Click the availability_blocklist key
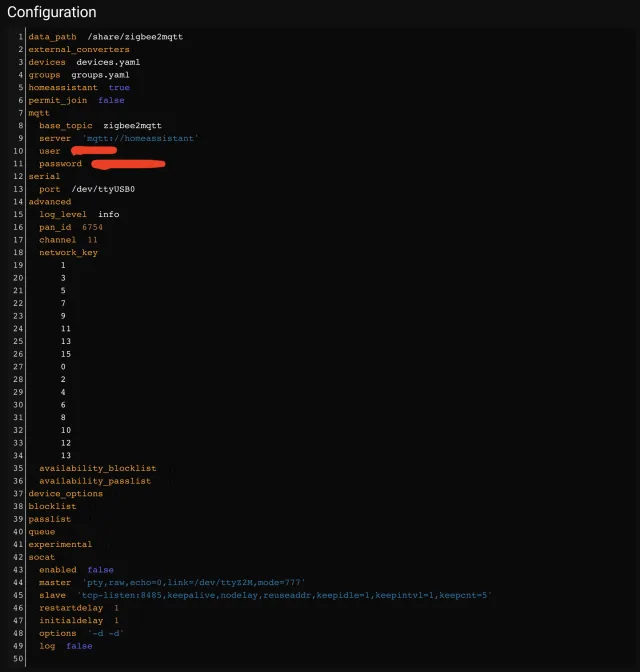 point(97,468)
